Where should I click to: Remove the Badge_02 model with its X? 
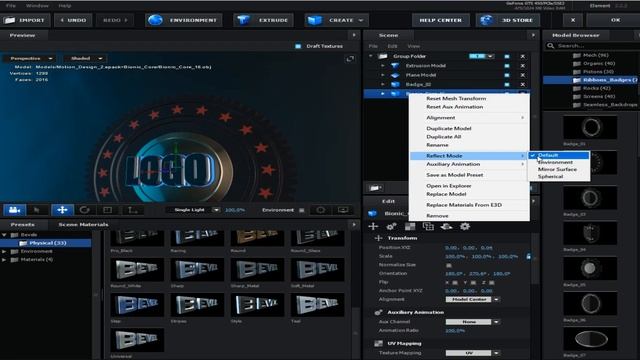(522, 84)
